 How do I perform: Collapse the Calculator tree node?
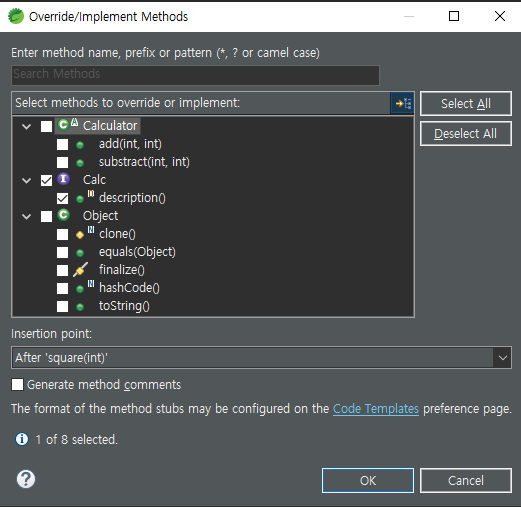(x=27, y=126)
